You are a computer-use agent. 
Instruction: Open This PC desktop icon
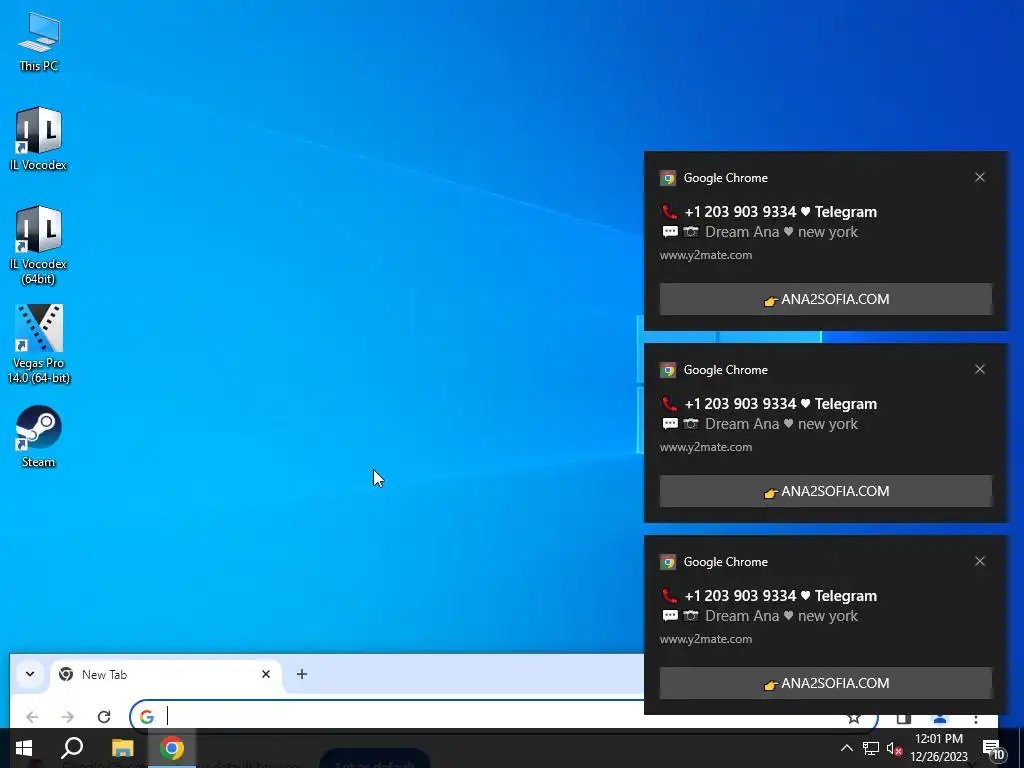coord(39,41)
